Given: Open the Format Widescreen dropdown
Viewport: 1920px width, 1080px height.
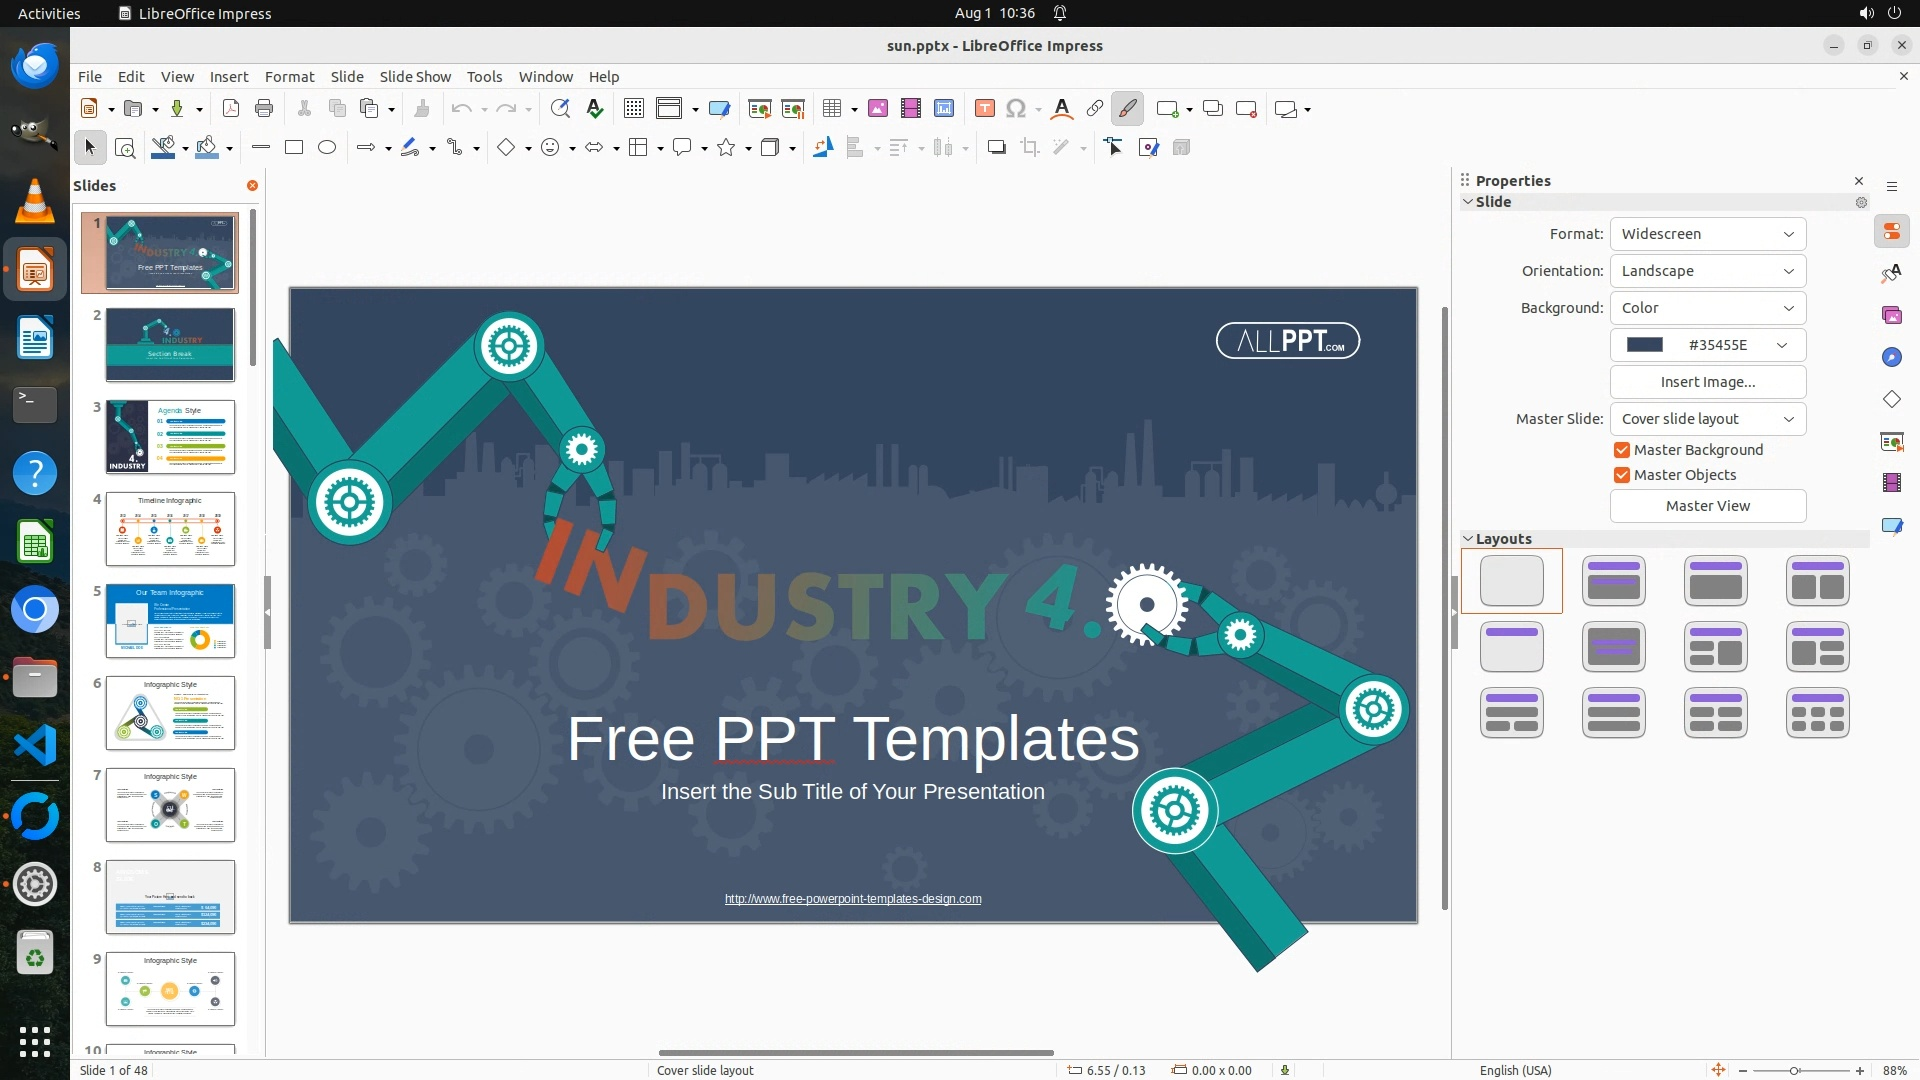Looking at the screenshot, I should click(x=1707, y=234).
